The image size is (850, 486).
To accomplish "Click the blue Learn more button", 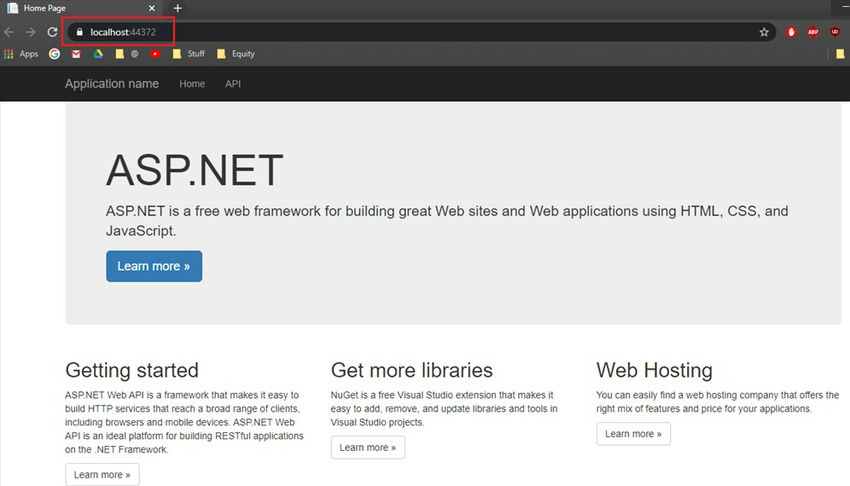I will point(154,266).
